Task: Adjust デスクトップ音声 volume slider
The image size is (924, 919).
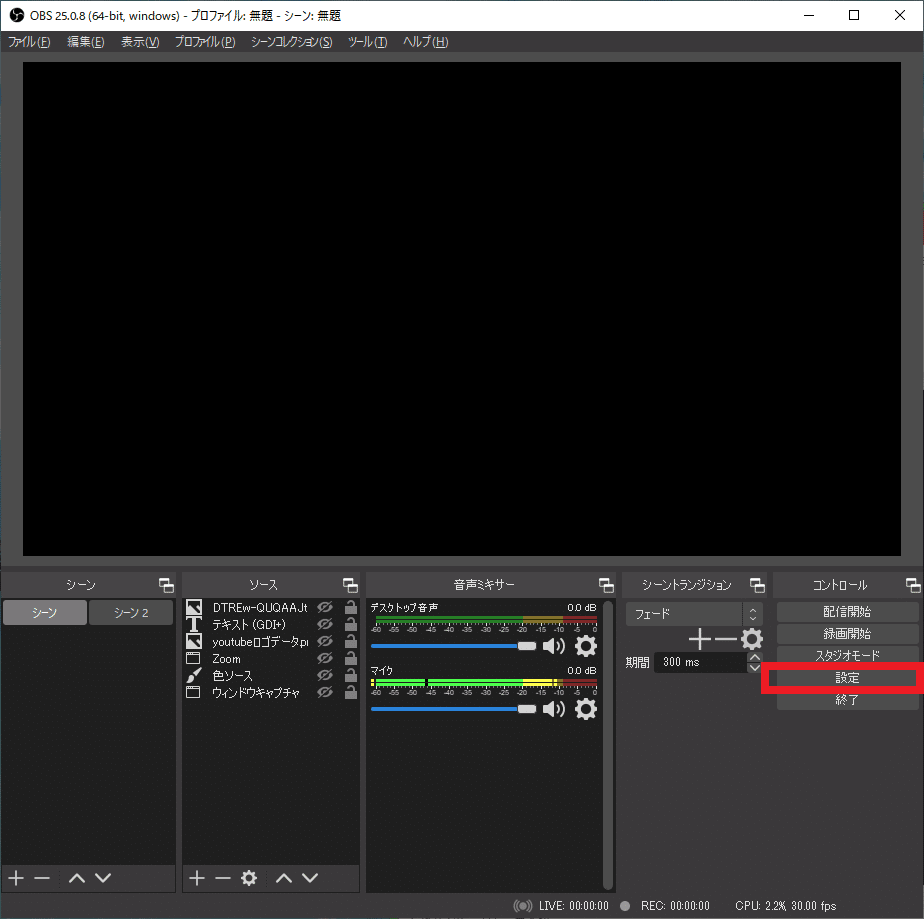Action: pos(453,646)
